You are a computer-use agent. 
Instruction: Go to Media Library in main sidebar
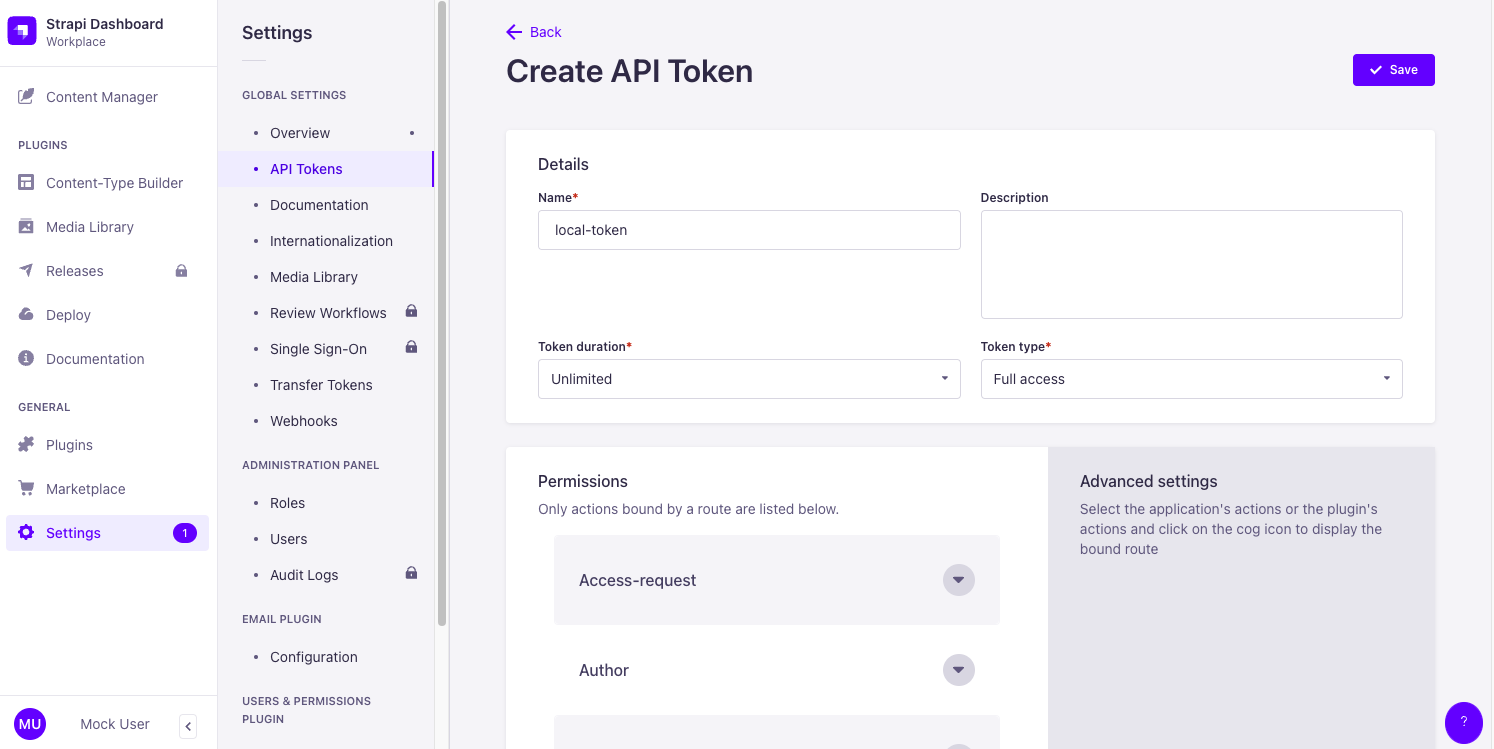coord(89,227)
